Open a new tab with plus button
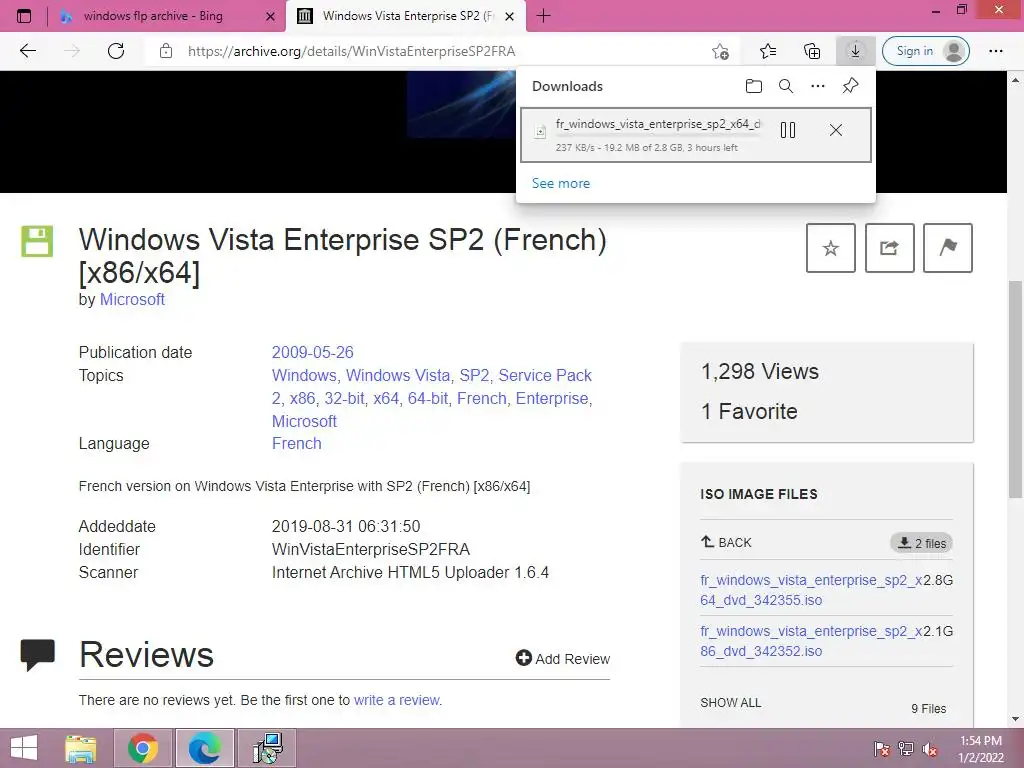Viewport: 1024px width, 768px height. 543,16
